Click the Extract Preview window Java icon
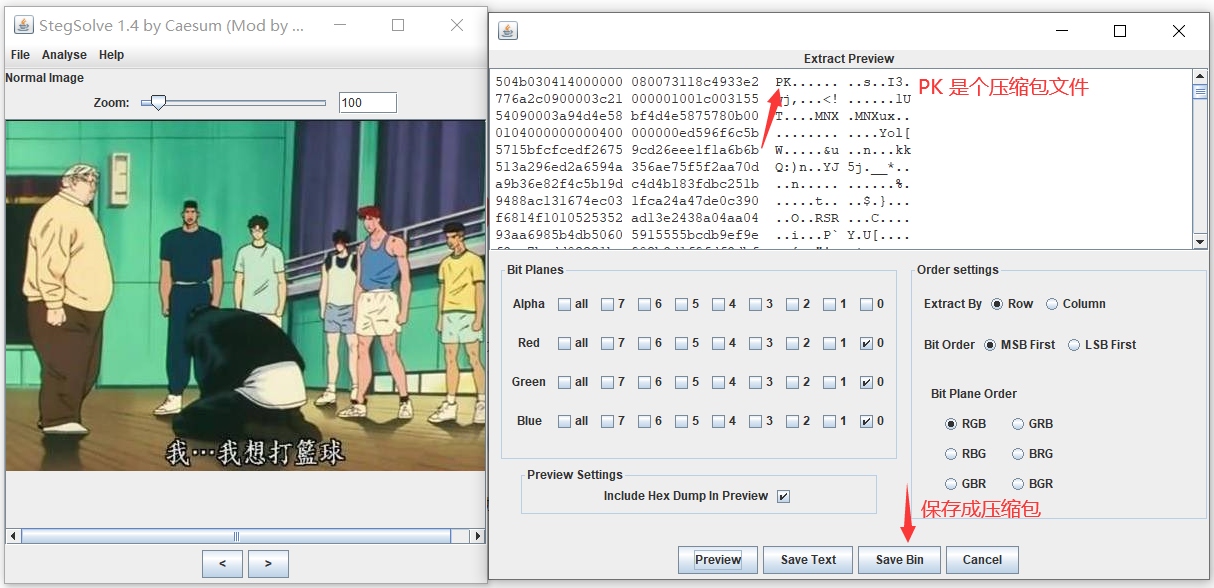Viewport: 1214px width, 588px height. 508,31
